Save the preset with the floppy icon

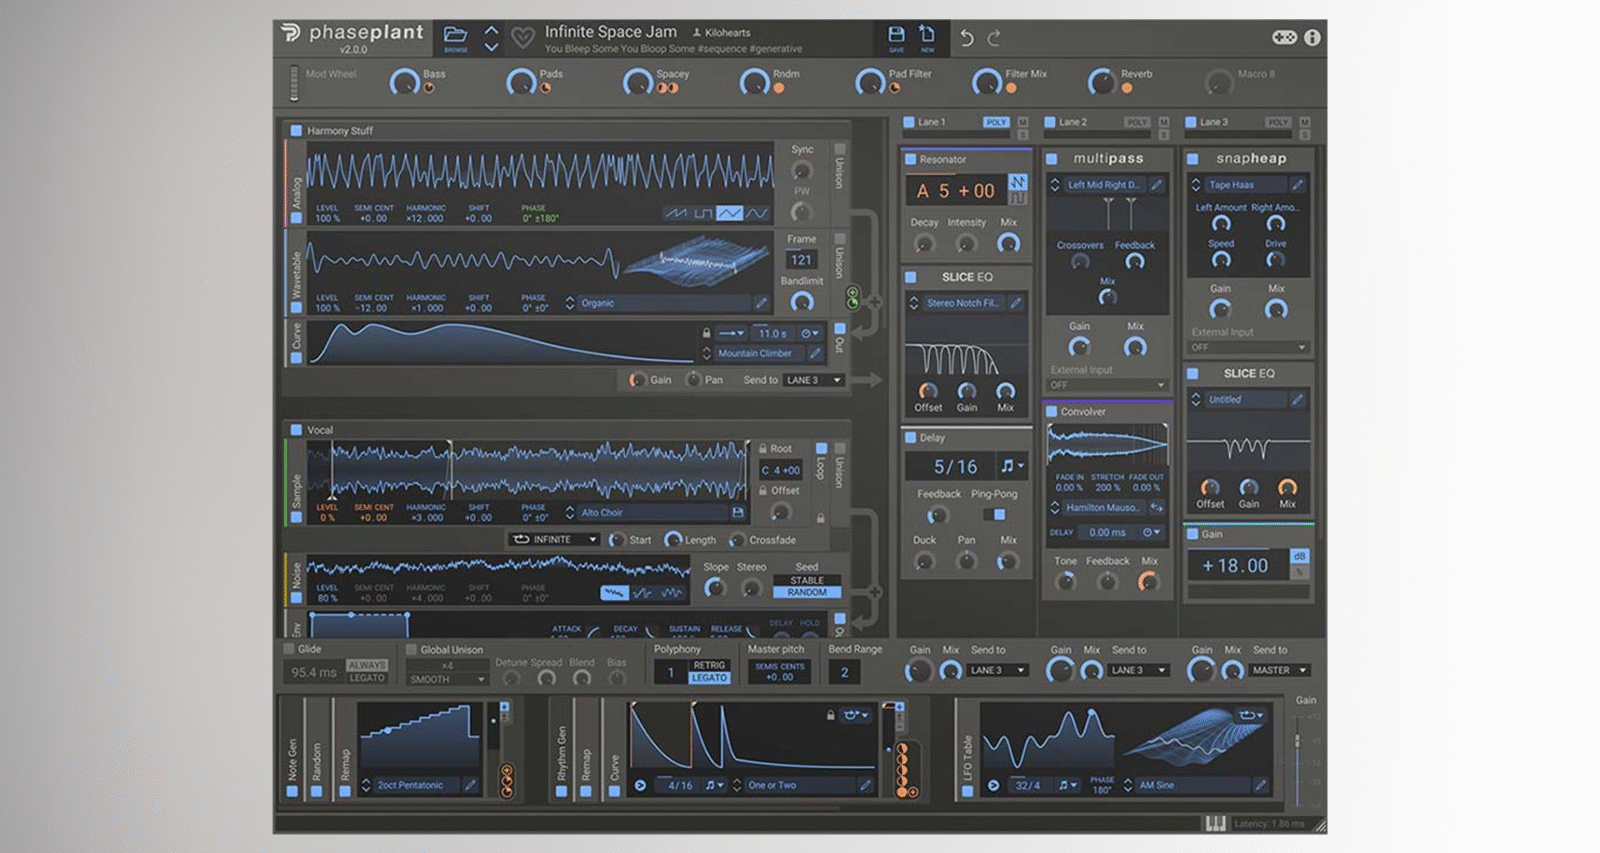[896, 37]
